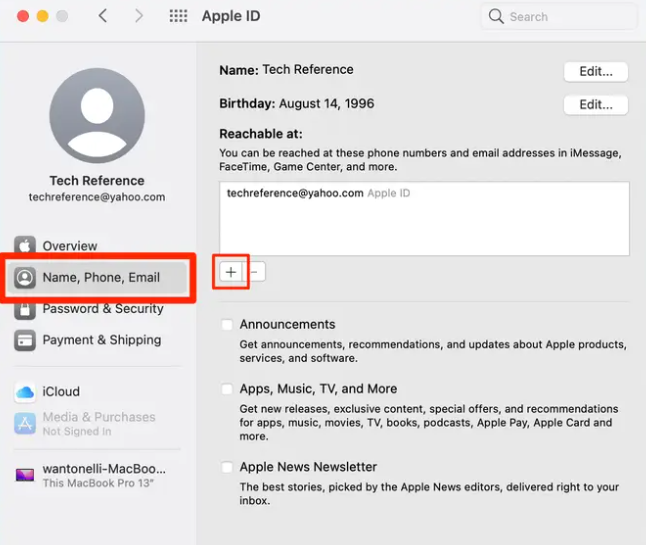Edit the Name field
The height and width of the screenshot is (545, 646).
coord(596,72)
